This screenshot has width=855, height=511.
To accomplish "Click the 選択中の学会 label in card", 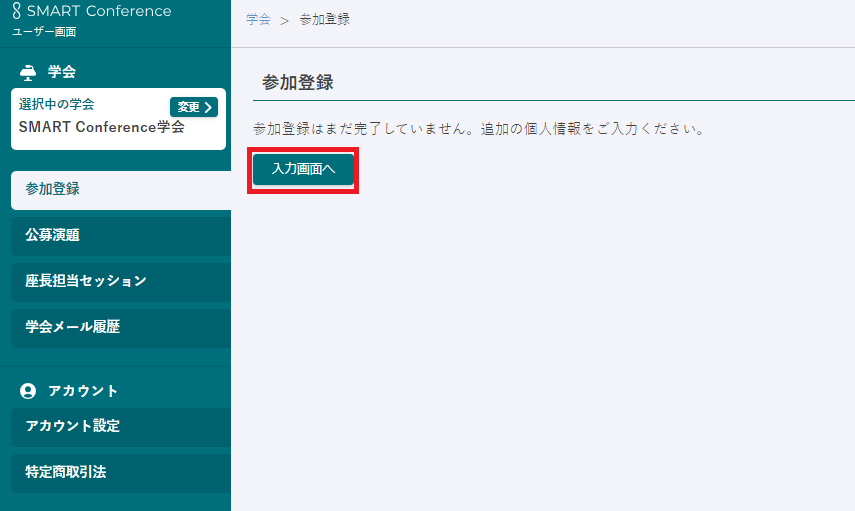I will click(57, 104).
